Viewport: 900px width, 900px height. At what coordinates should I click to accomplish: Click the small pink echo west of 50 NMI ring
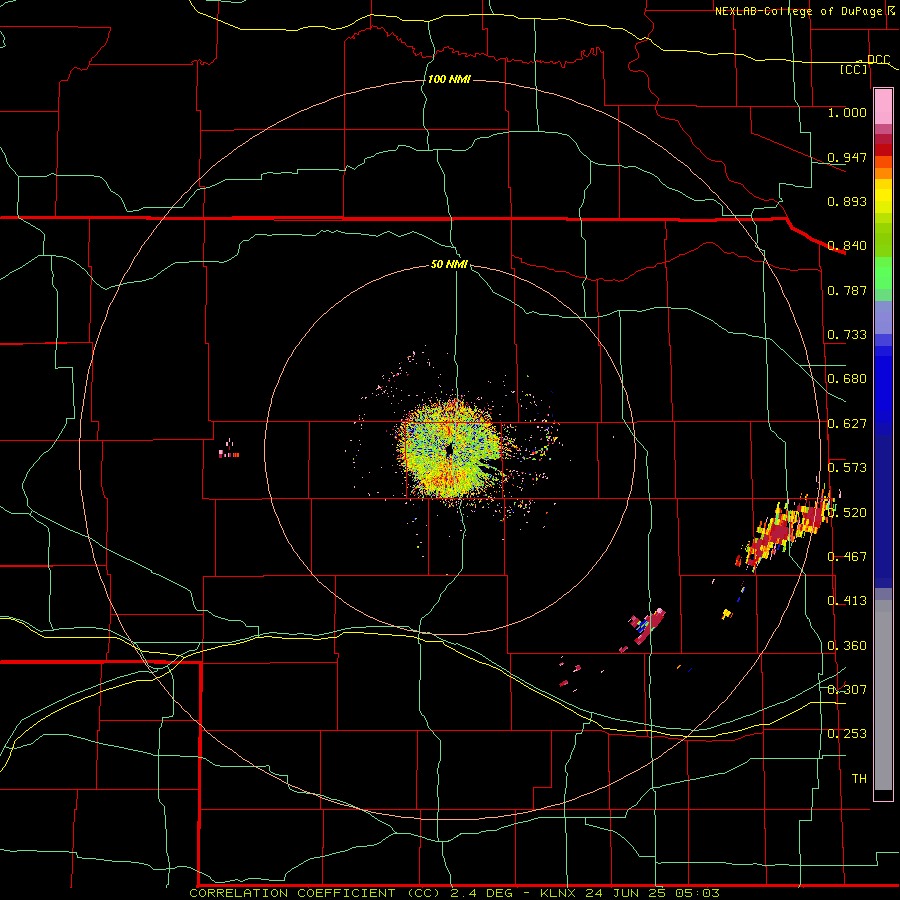(228, 449)
